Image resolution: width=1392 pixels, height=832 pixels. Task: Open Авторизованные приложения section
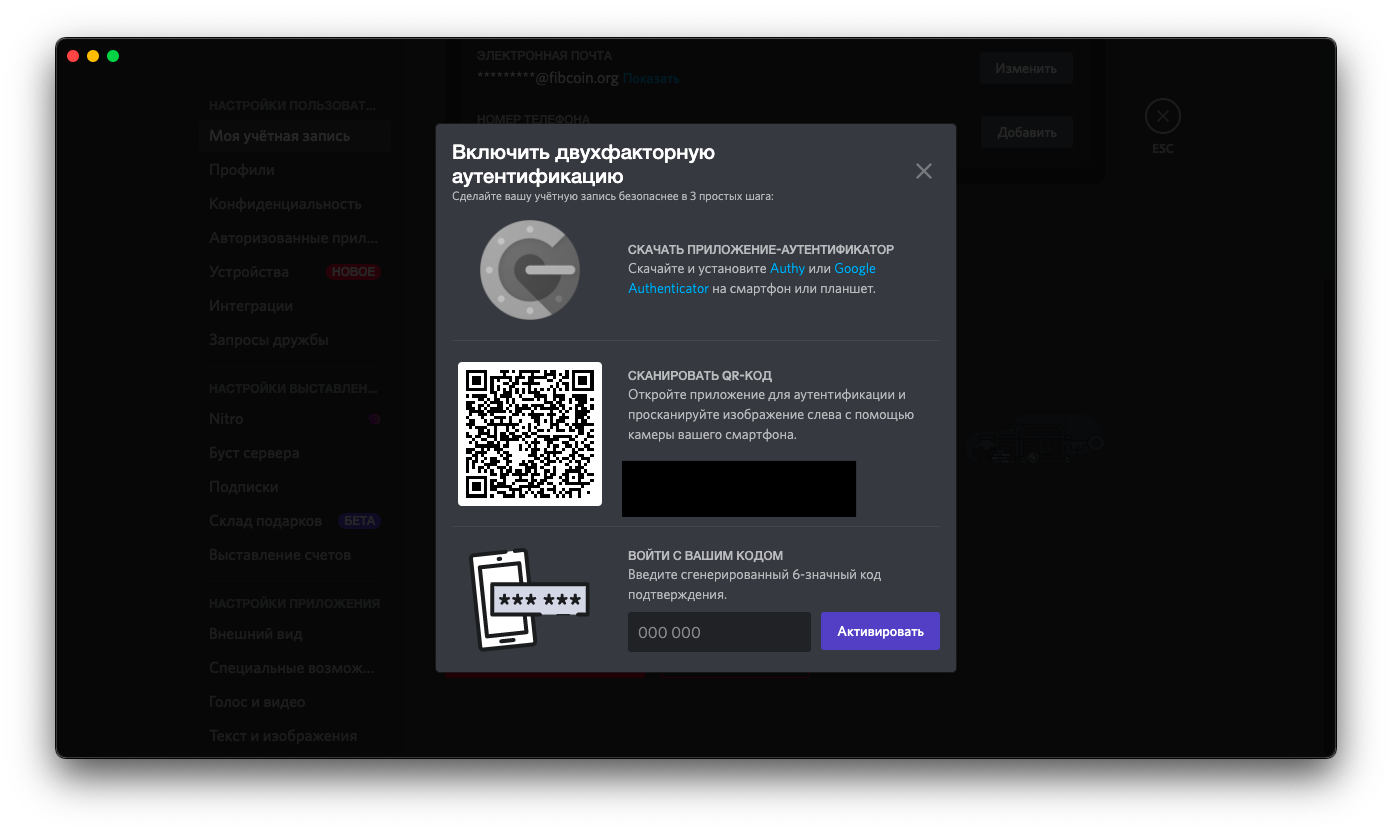coord(294,238)
